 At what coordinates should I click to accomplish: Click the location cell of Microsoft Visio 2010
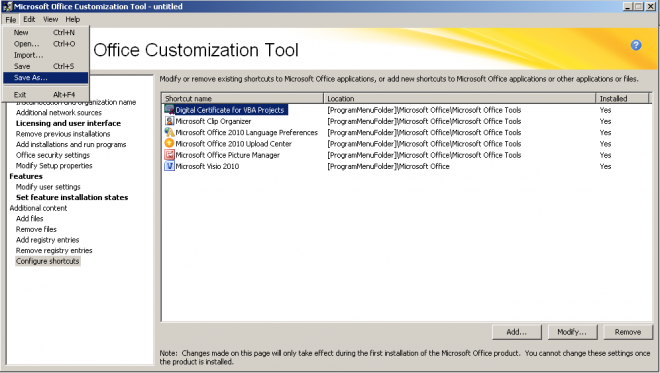389,166
